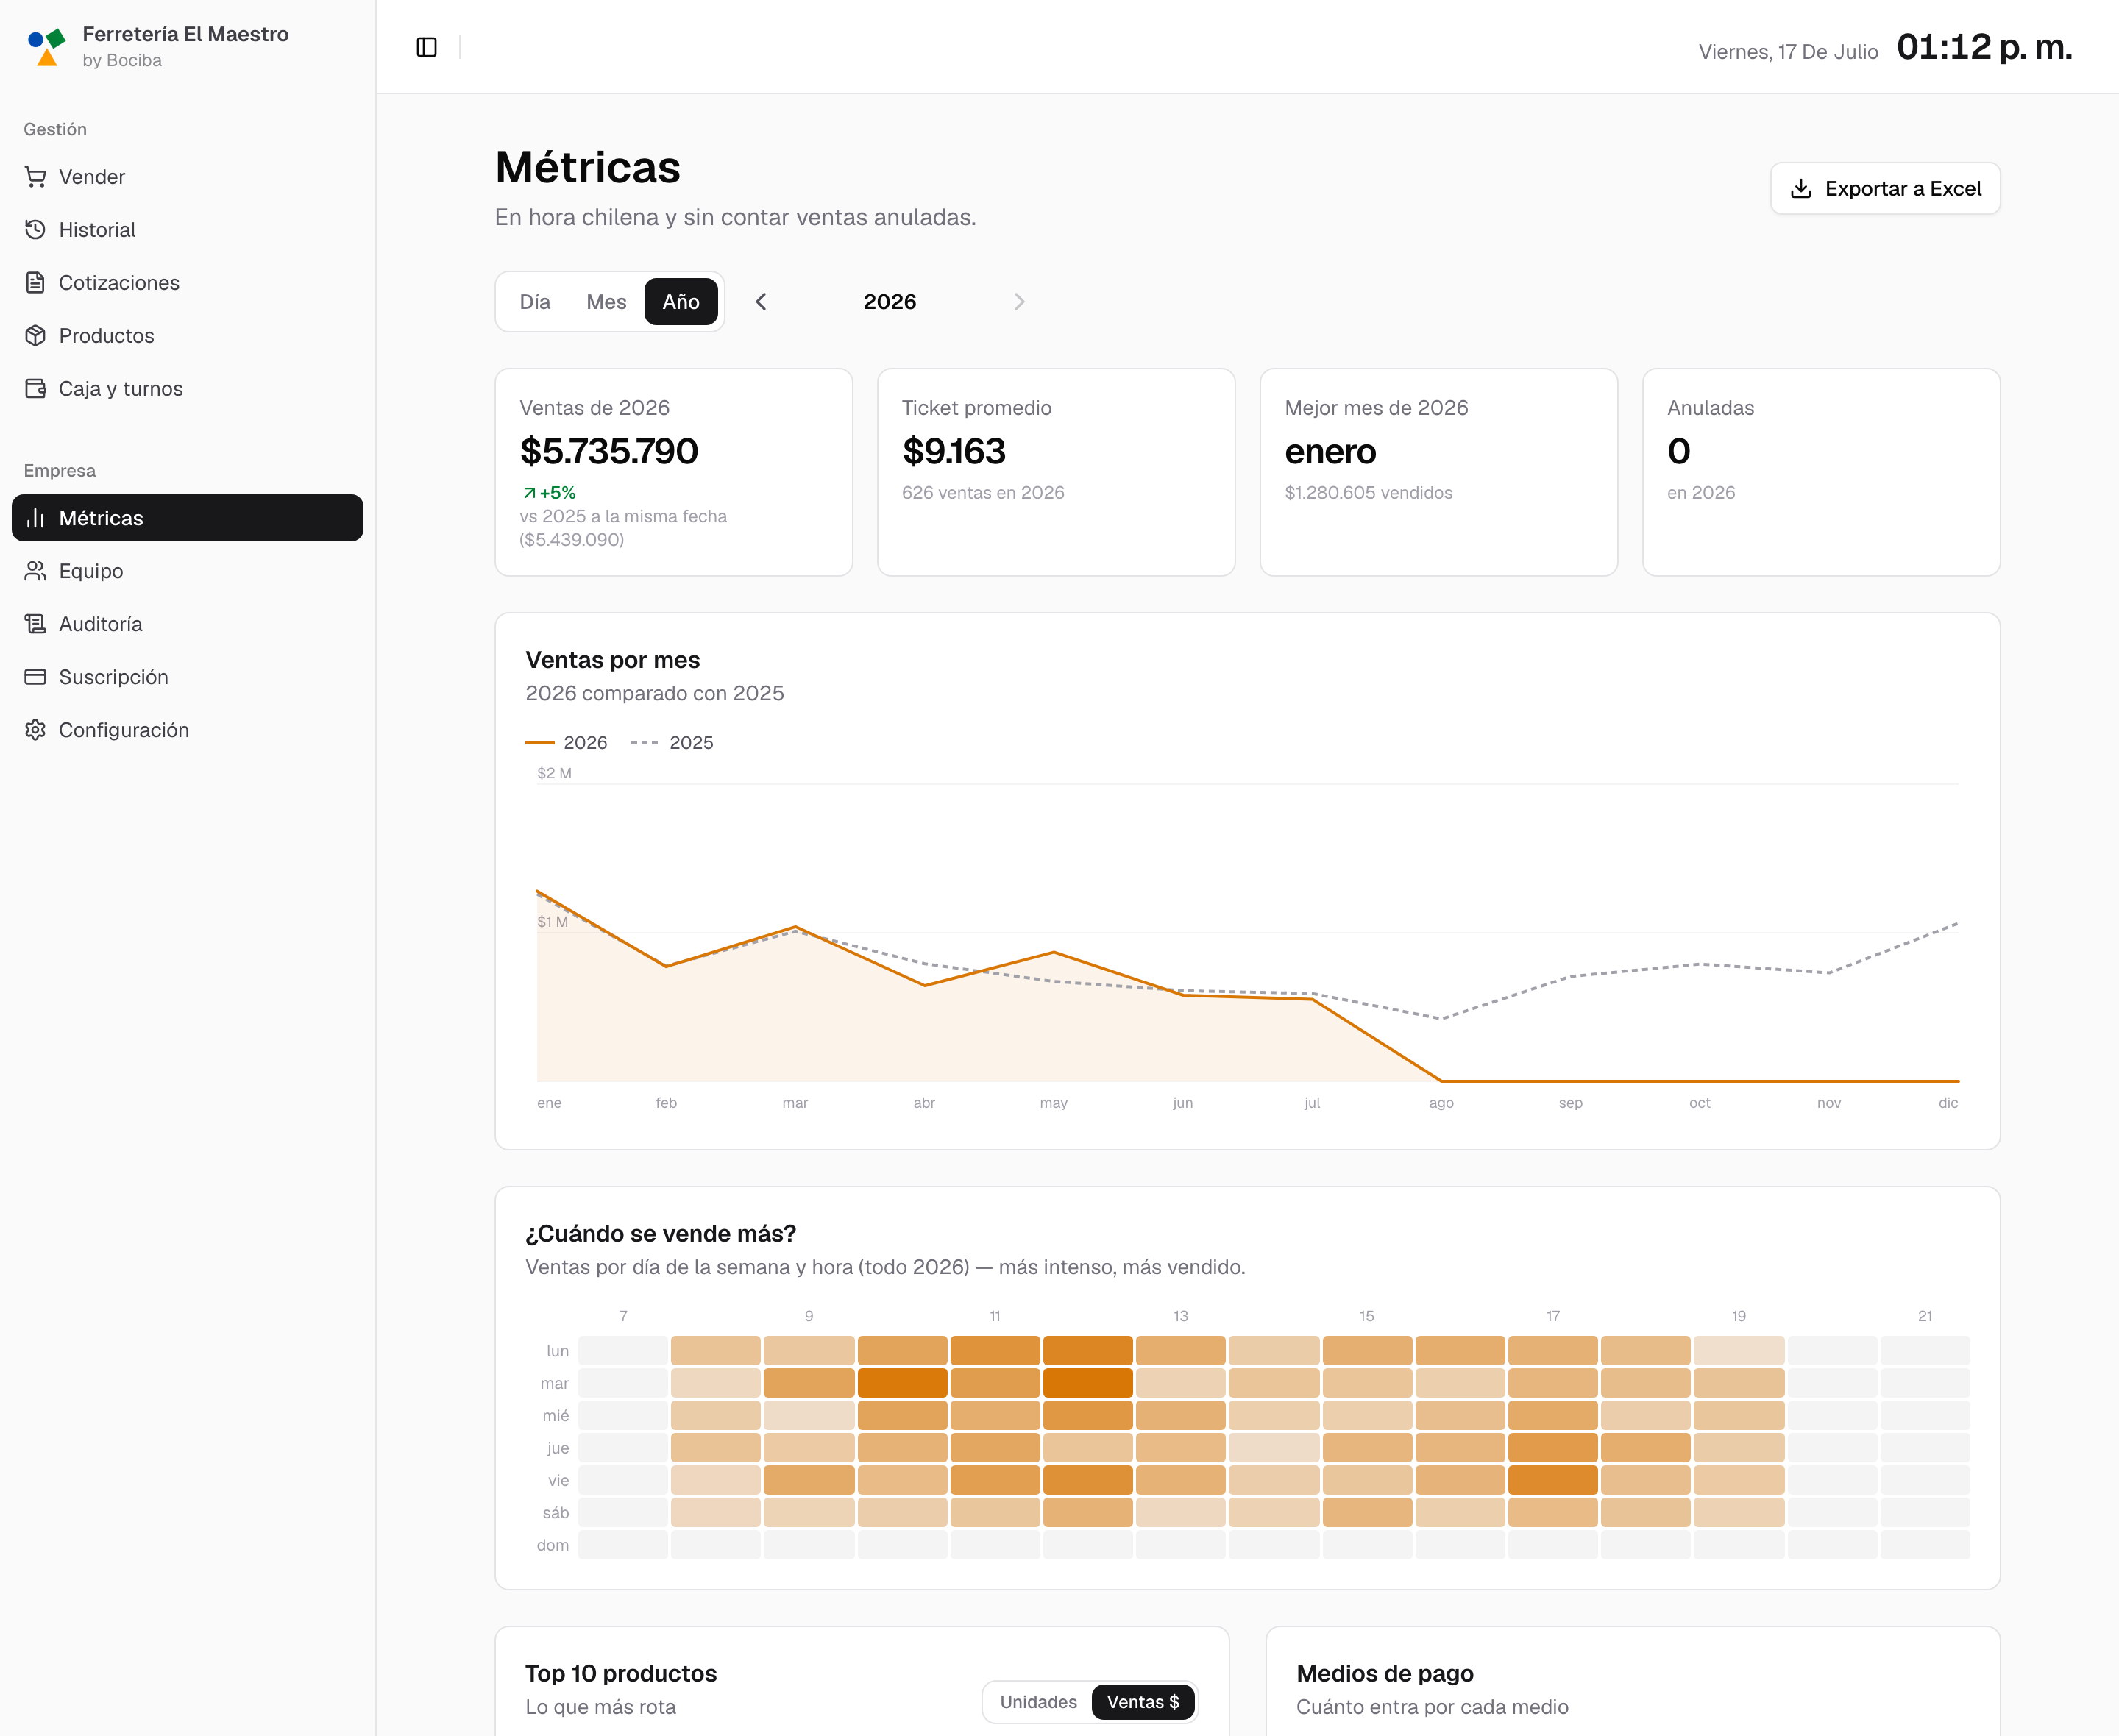Switch Top 10 productos to Ventas $
Screen dimensions: 2119x1736
click(1143, 1702)
